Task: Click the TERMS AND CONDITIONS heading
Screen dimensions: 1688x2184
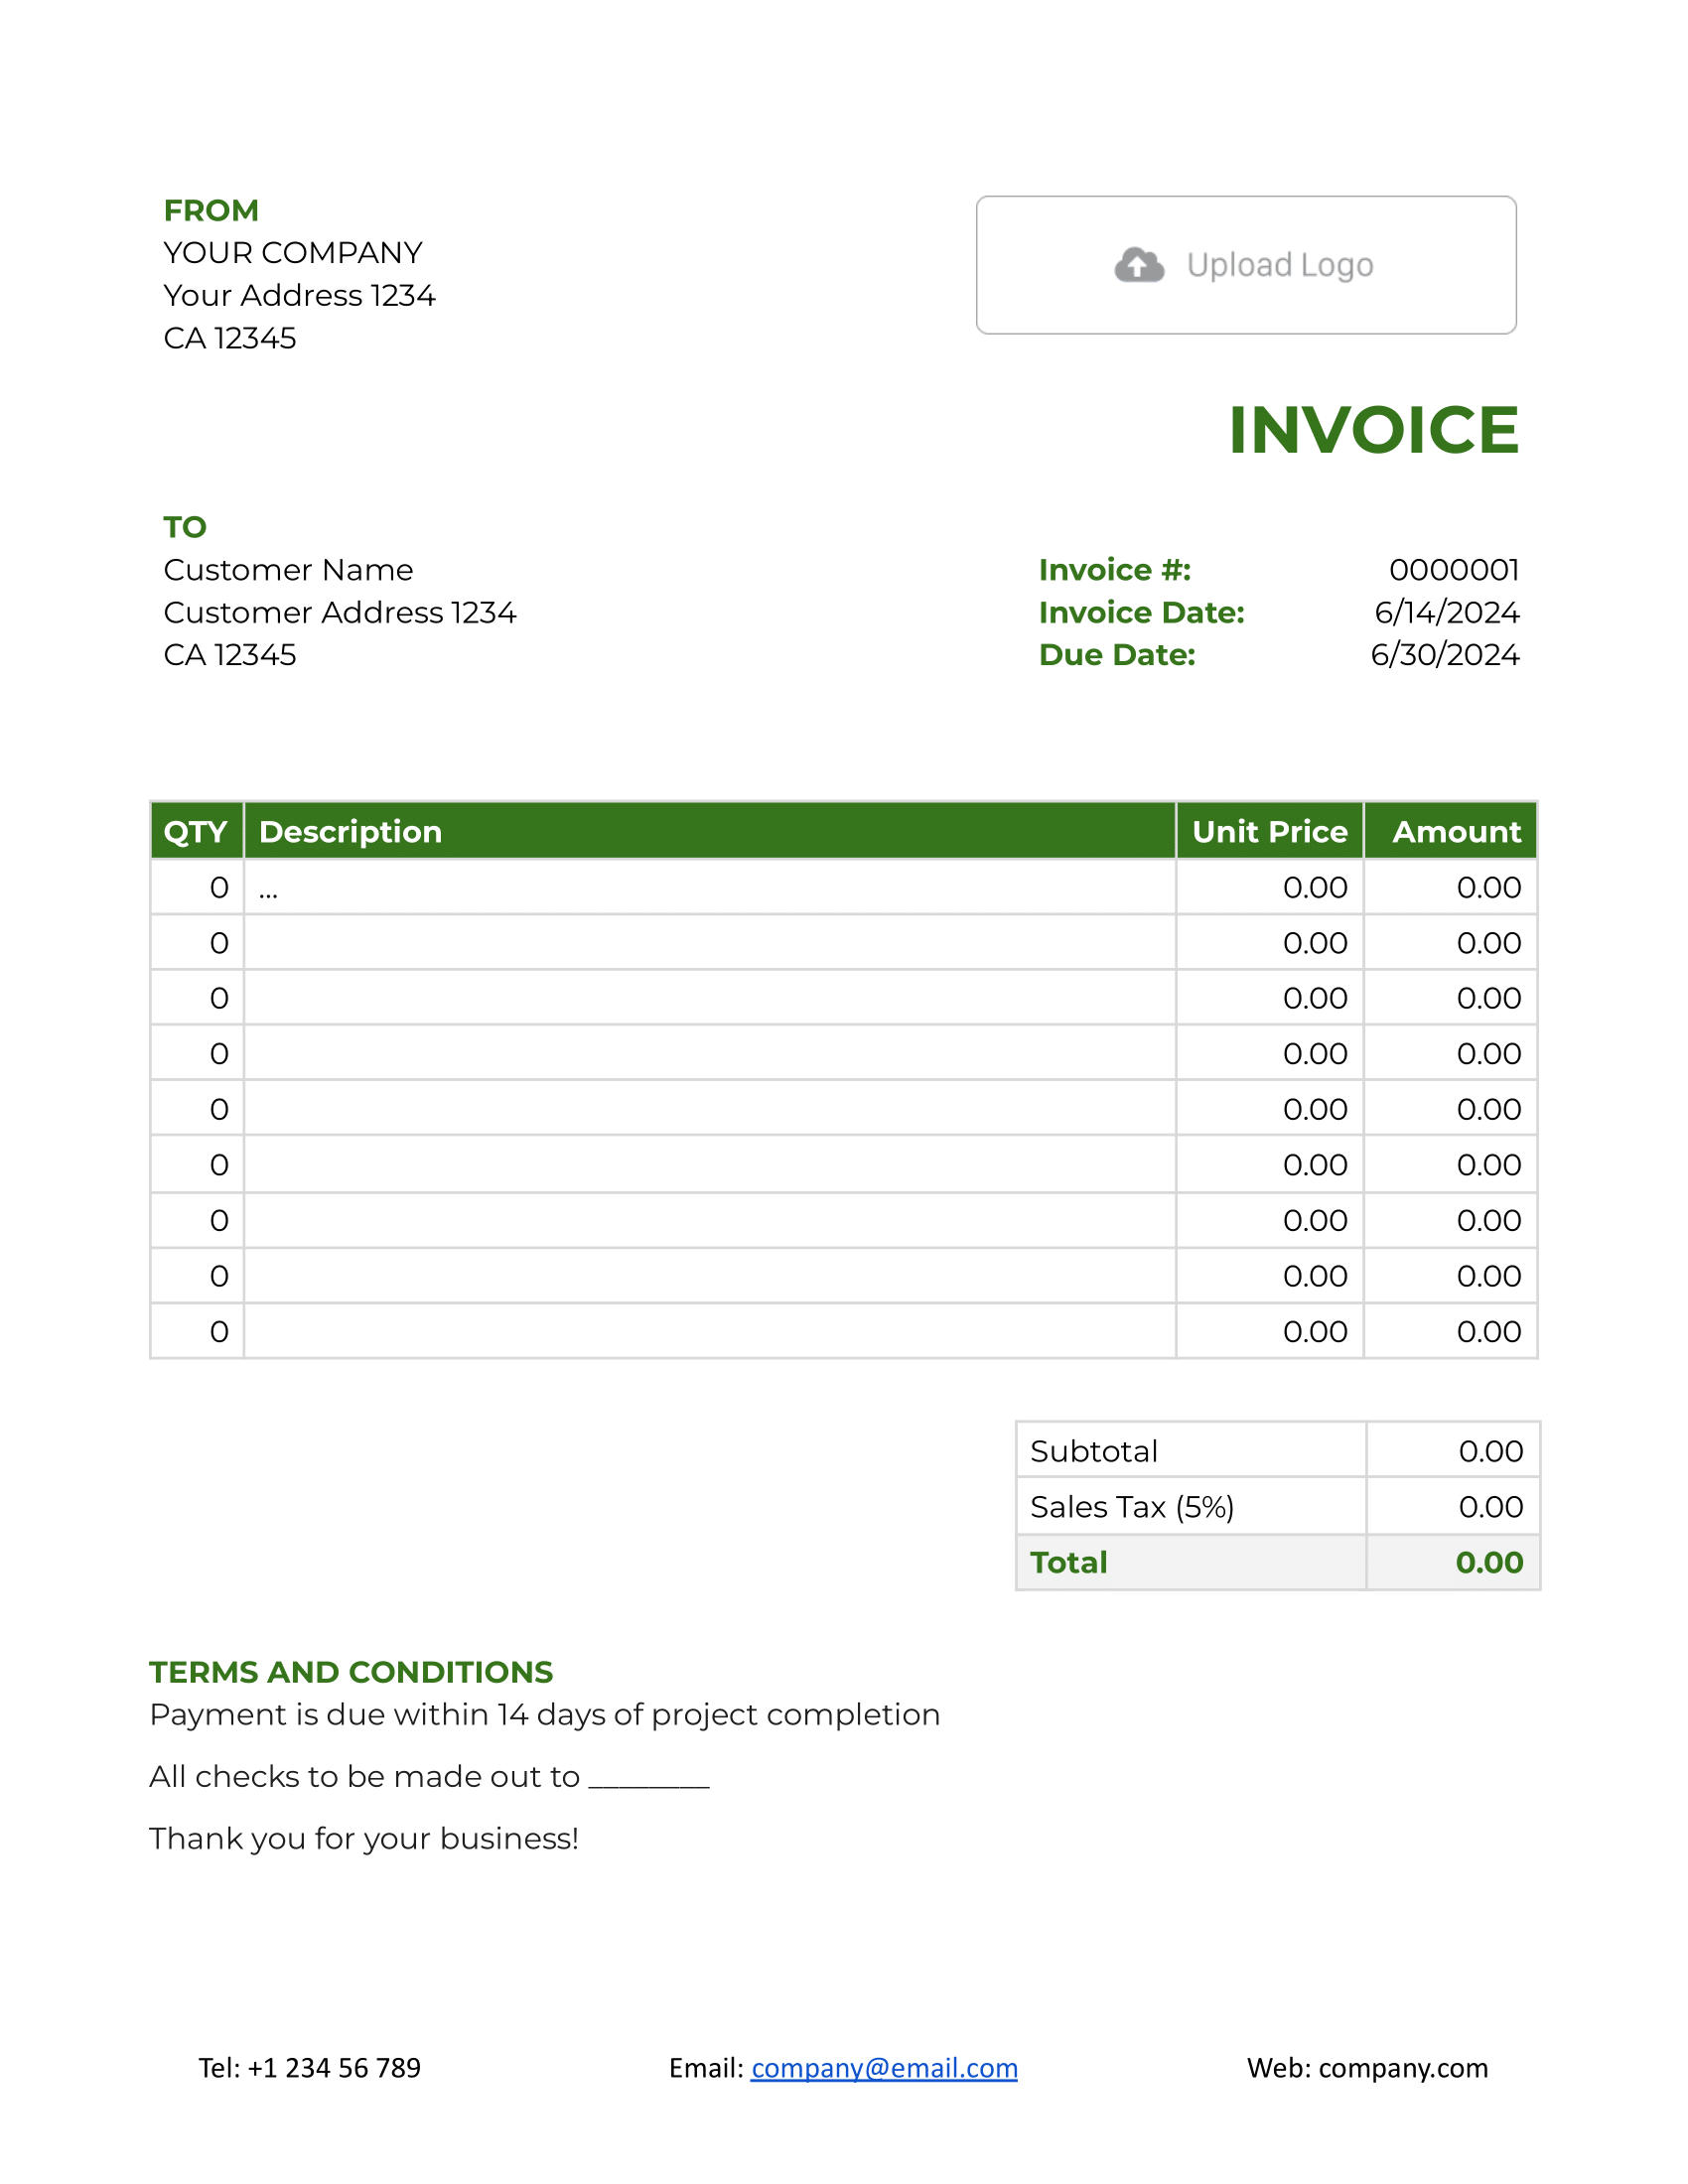Action: pyautogui.click(x=351, y=1672)
